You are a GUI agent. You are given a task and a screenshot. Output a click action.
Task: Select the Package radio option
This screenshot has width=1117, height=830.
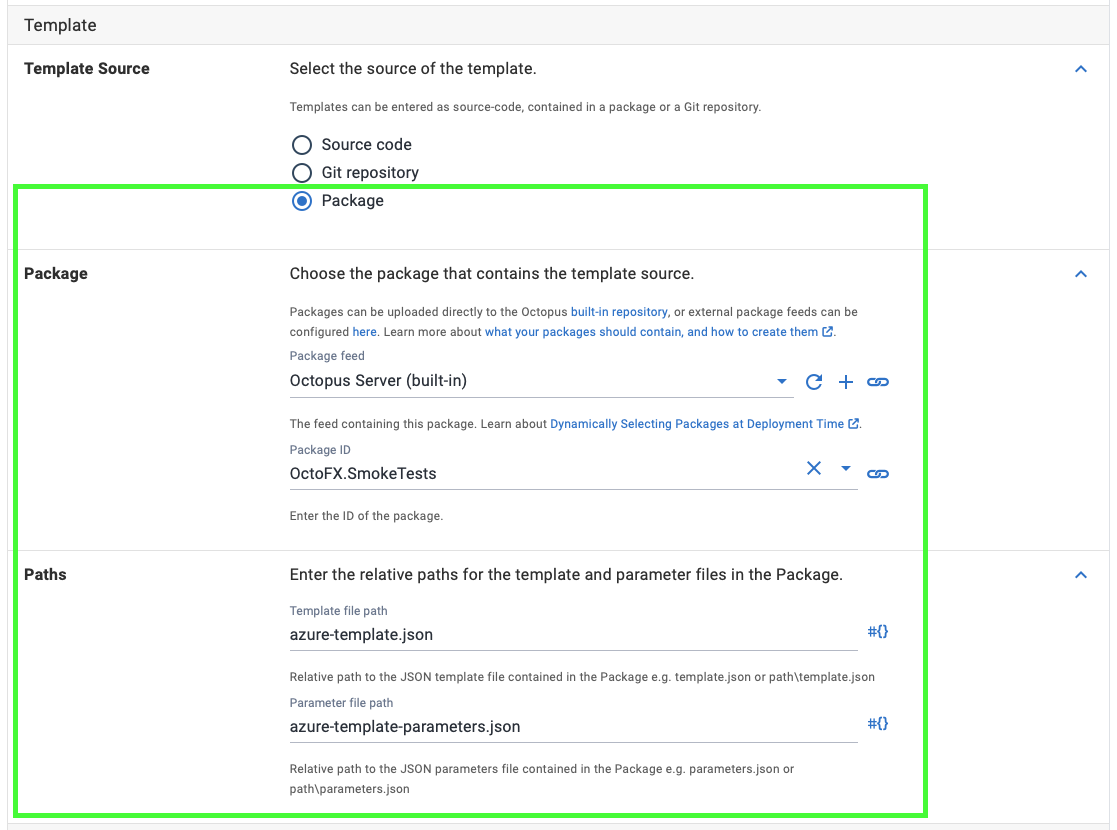(x=302, y=201)
